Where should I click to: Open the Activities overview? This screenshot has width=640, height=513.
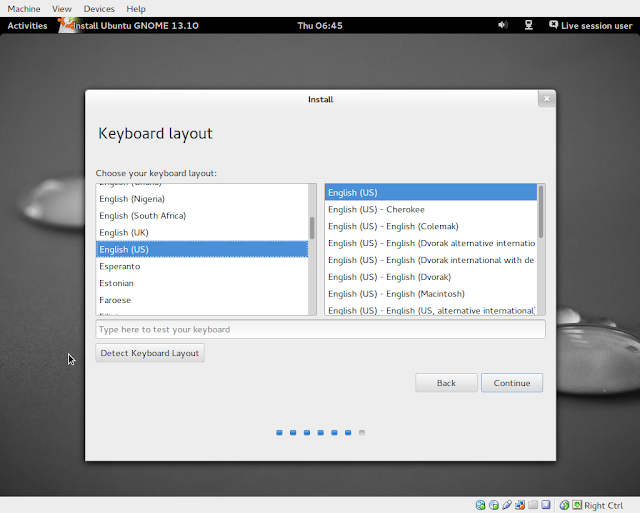click(27, 25)
